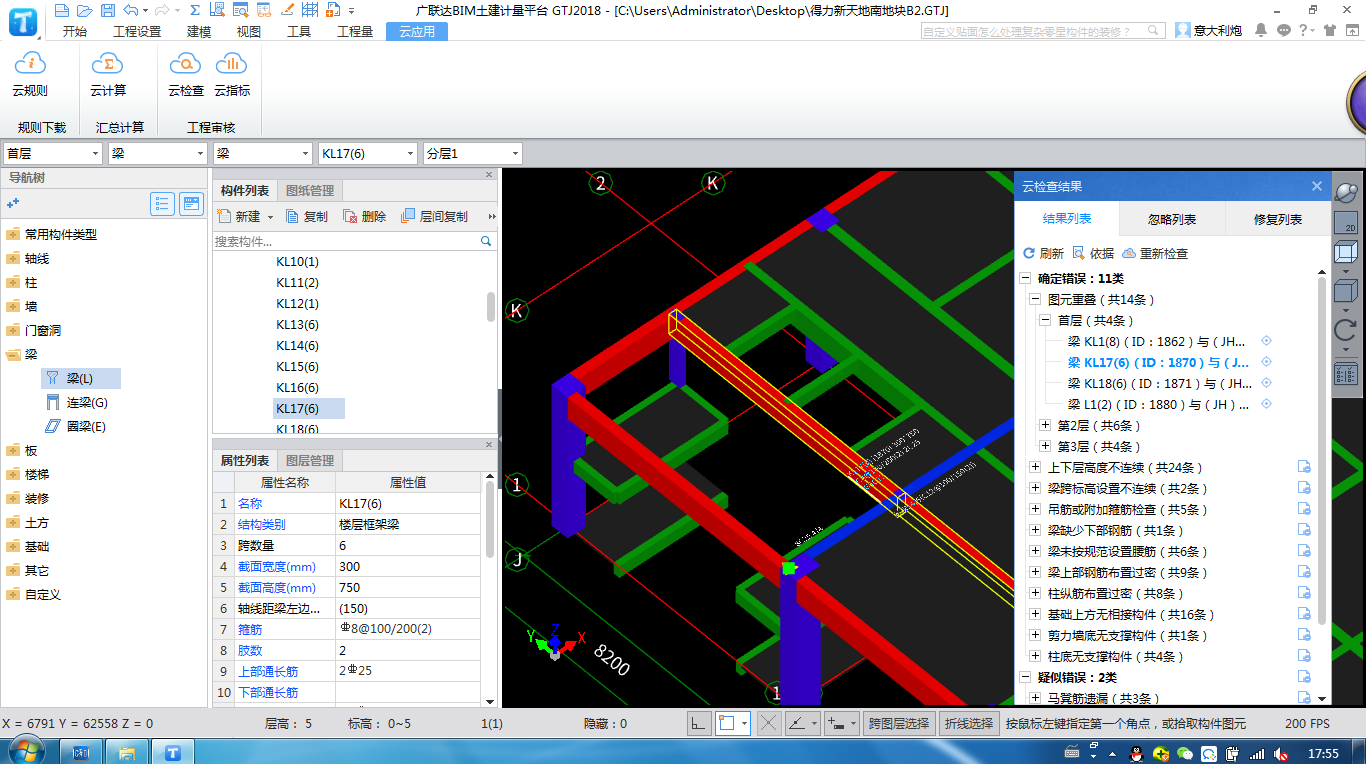This screenshot has width=1366, height=764.
Task: Expand 柱底无支撑构件 (共4条) node
Action: point(1035,656)
